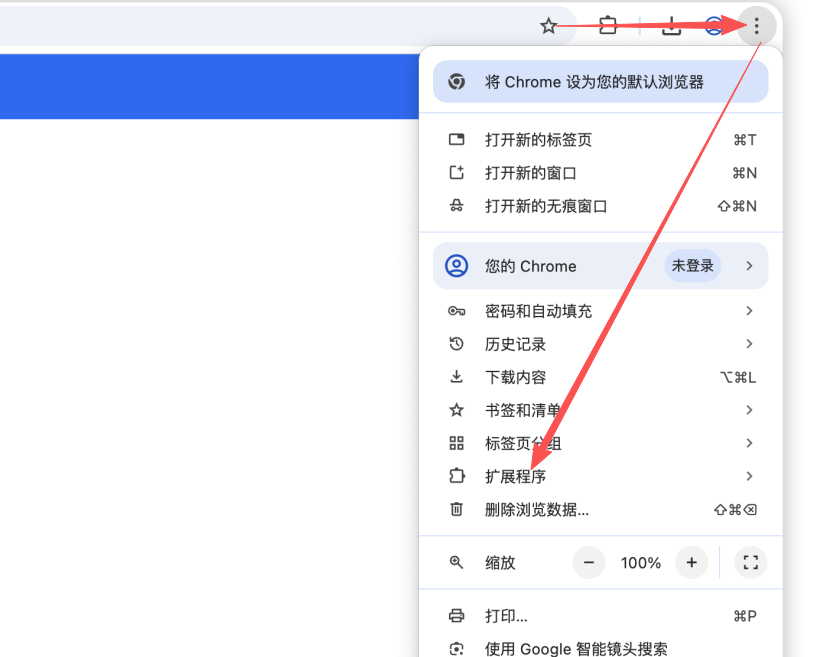Expand 密码和自动填充 submenu chevron
Screen dimensions: 821x657
point(749,311)
